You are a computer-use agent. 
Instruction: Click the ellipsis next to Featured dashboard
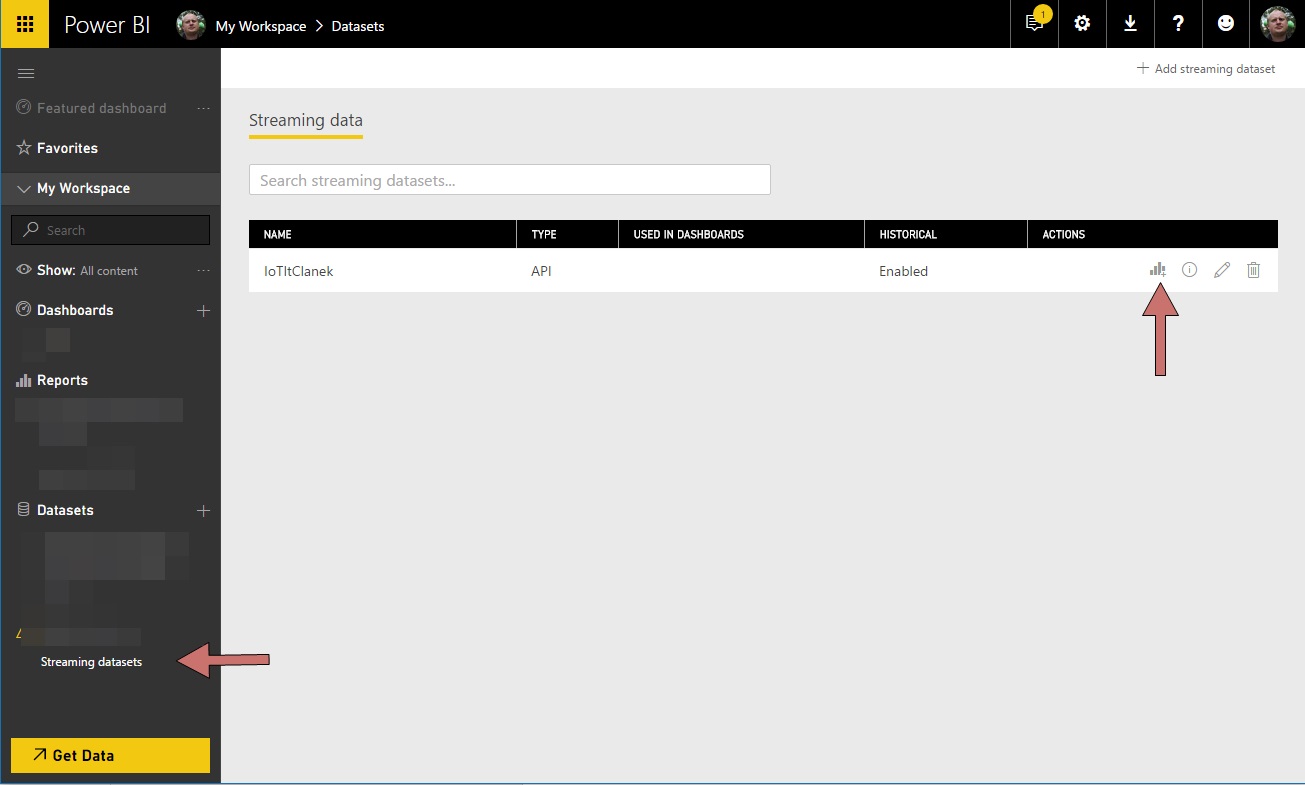click(x=203, y=108)
